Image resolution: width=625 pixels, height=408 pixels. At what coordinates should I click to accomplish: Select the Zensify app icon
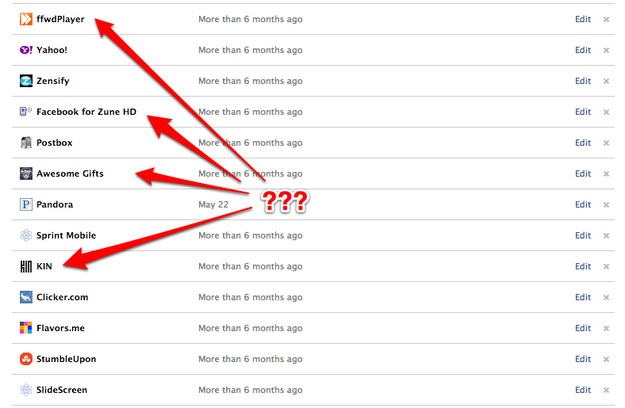pos(26,80)
